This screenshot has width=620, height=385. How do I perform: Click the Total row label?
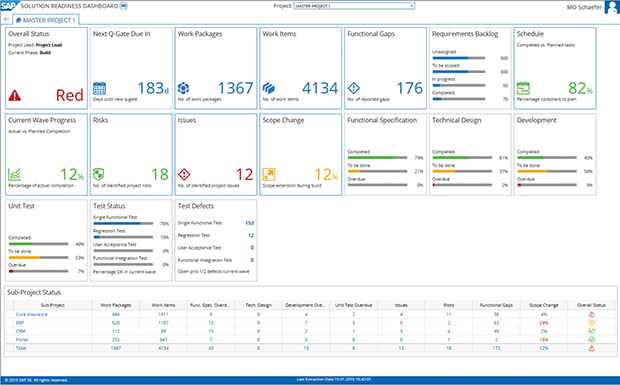(x=21, y=348)
